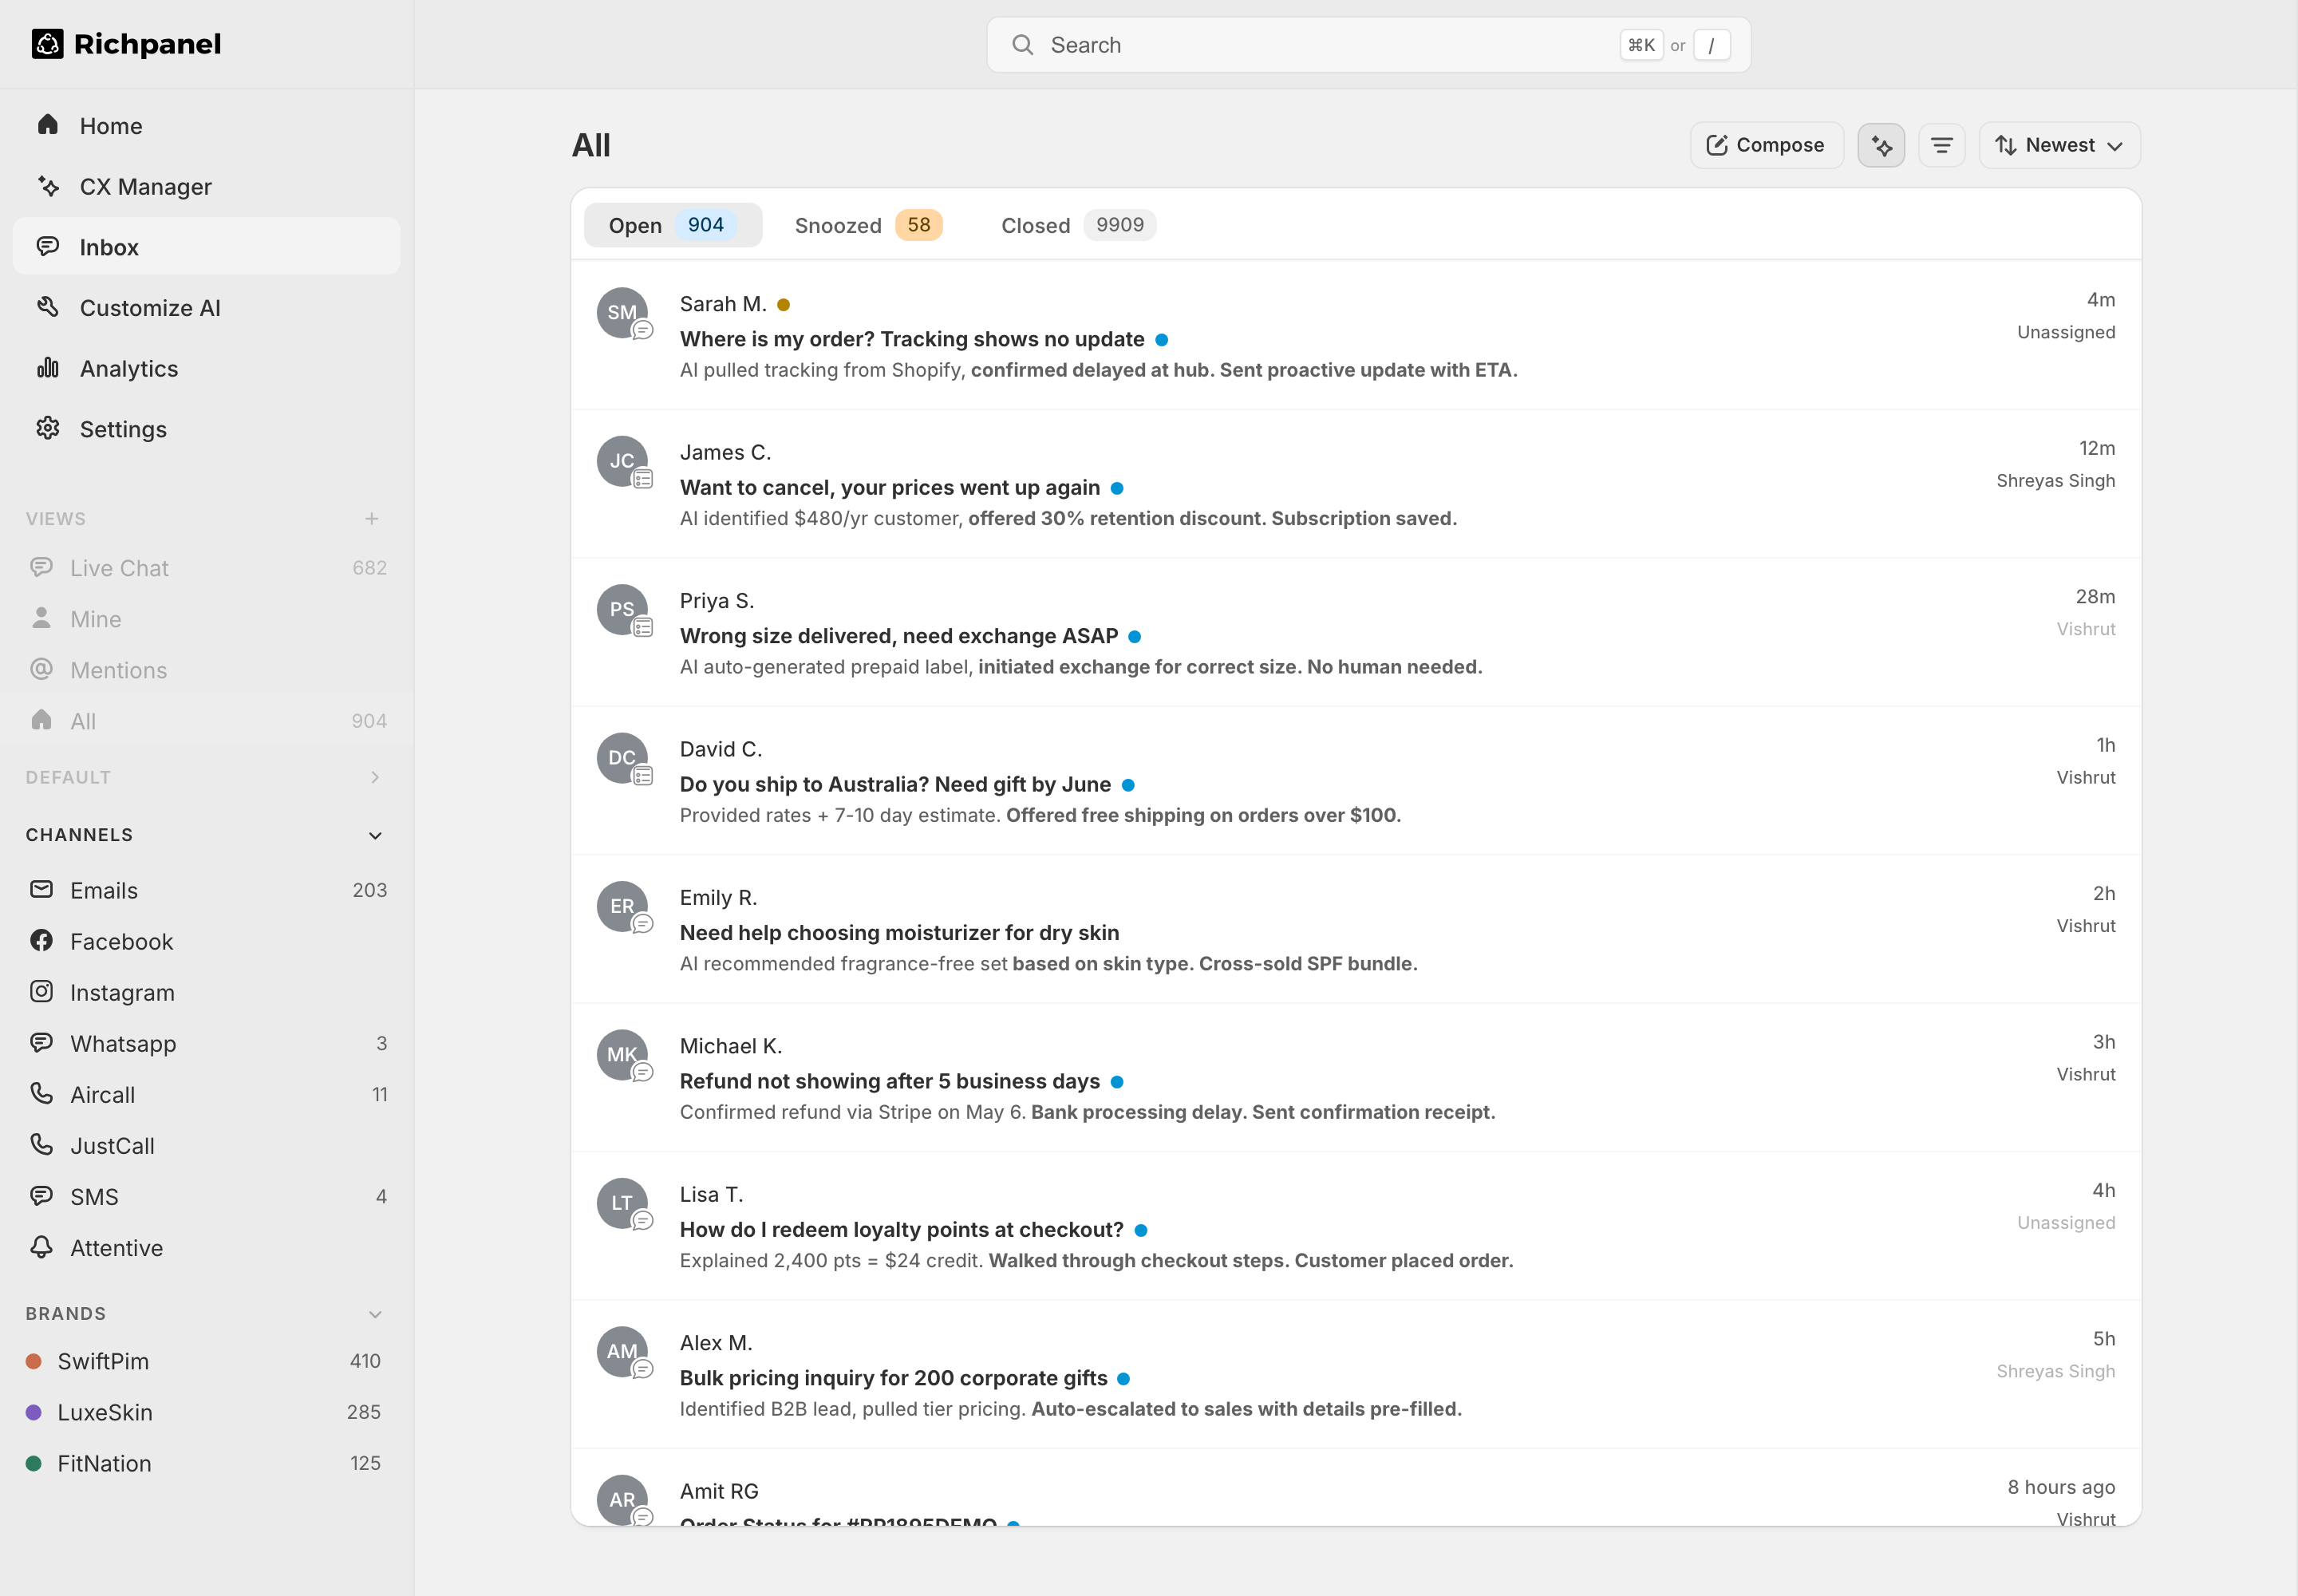The height and width of the screenshot is (1596, 2298).
Task: Click DC avatar of David C.
Action: 622,757
